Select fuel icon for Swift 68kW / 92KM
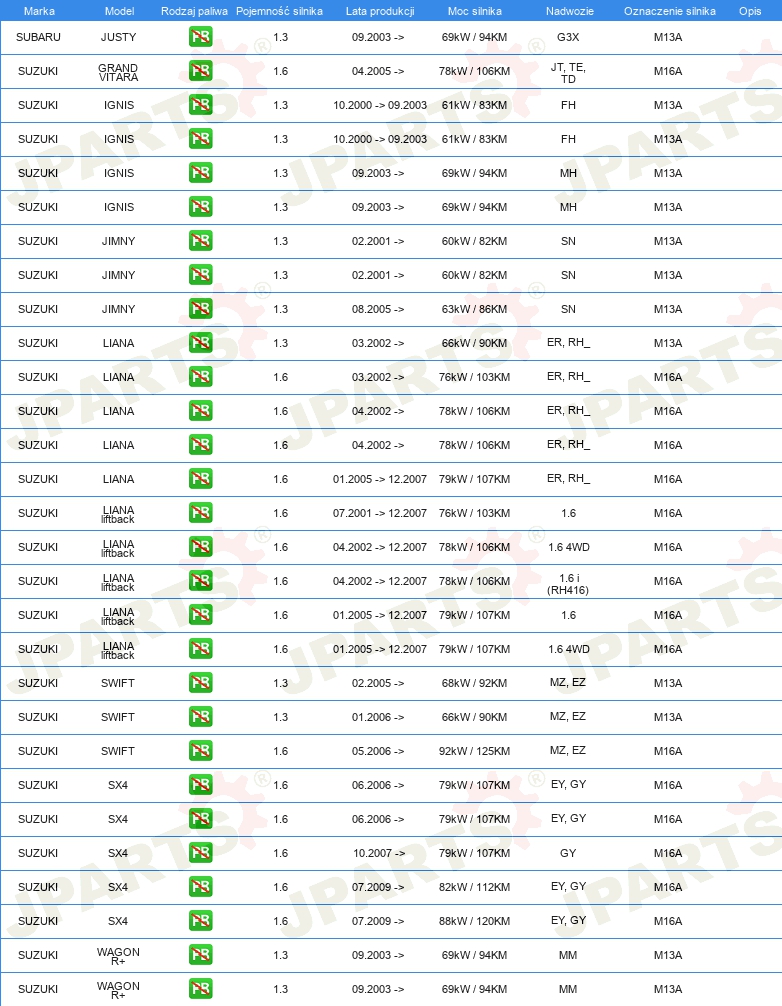This screenshot has height=1006, width=782. [201, 683]
